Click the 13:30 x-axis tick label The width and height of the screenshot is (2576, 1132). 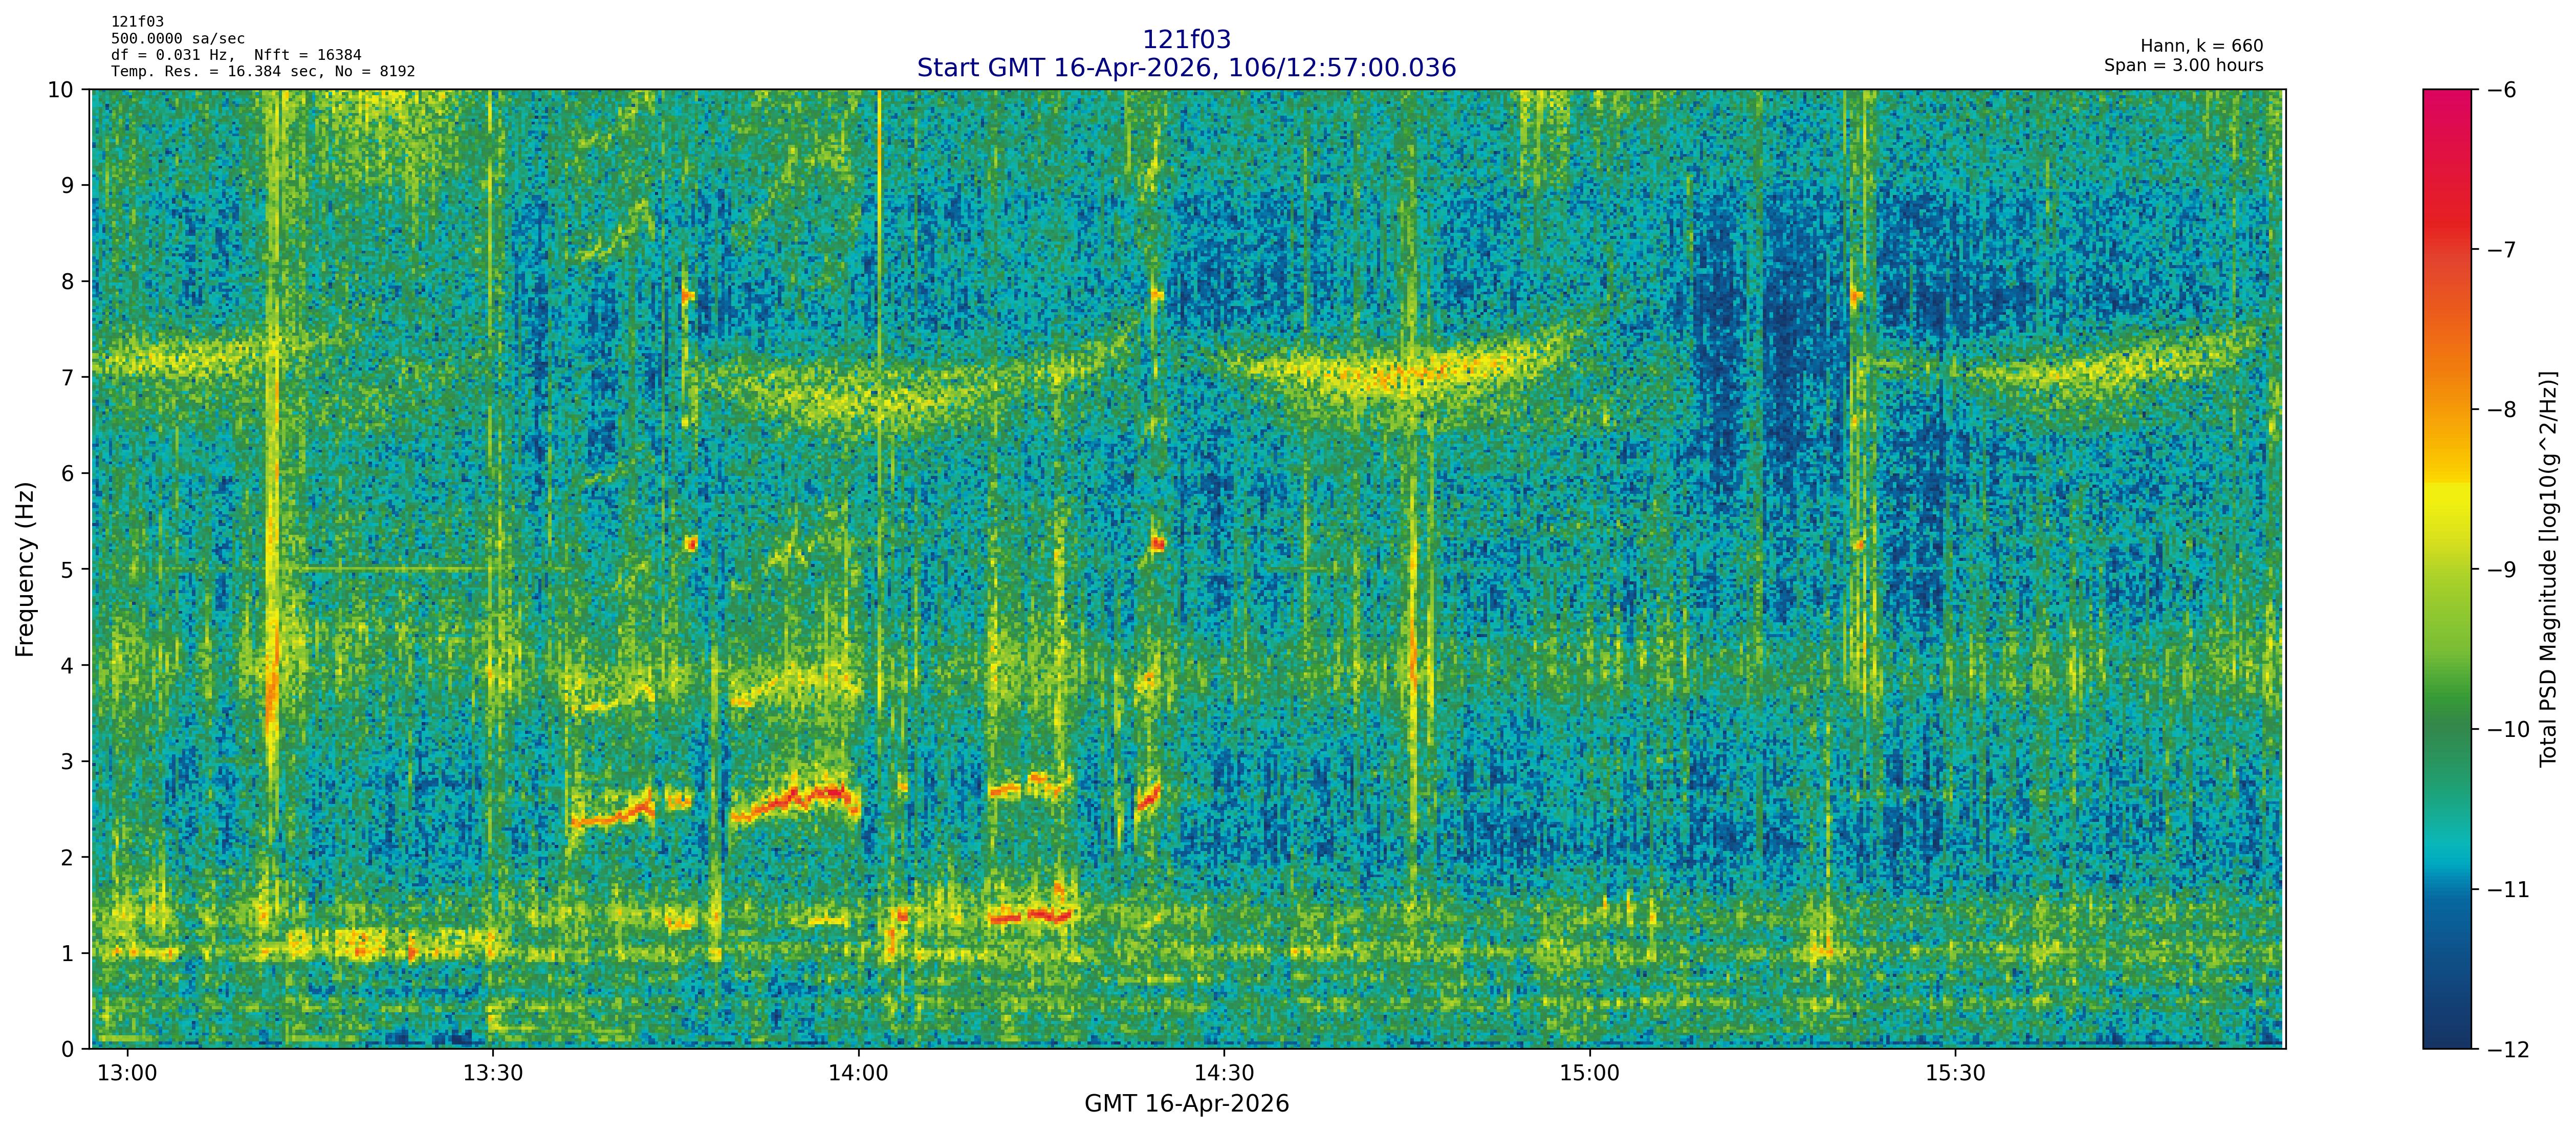pos(493,1074)
